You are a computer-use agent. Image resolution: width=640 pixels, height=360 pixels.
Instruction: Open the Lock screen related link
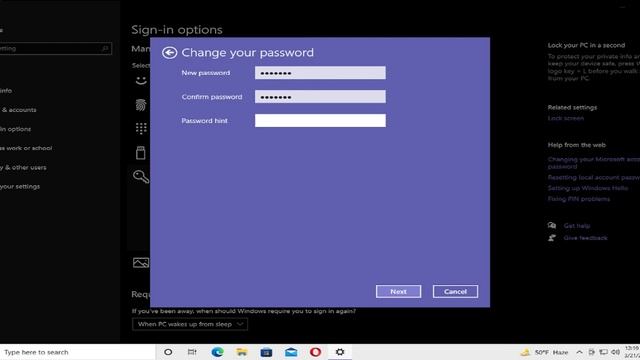(x=566, y=118)
